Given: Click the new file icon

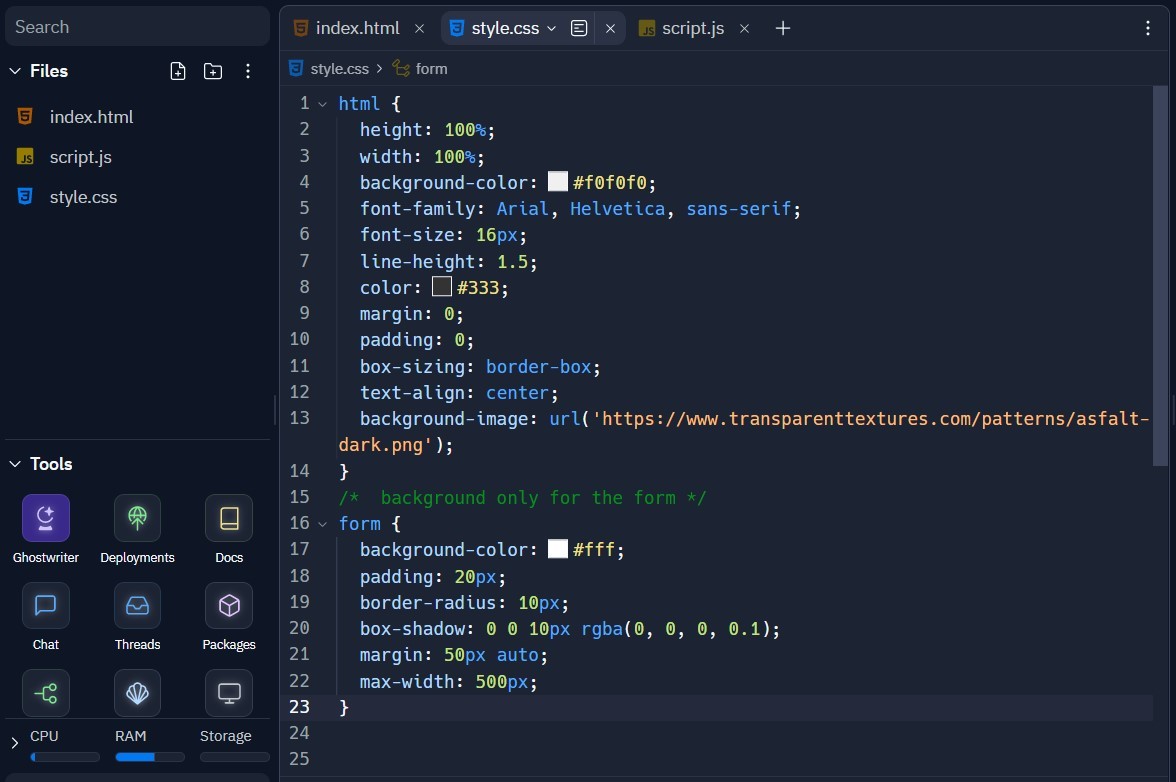Looking at the screenshot, I should coord(178,71).
